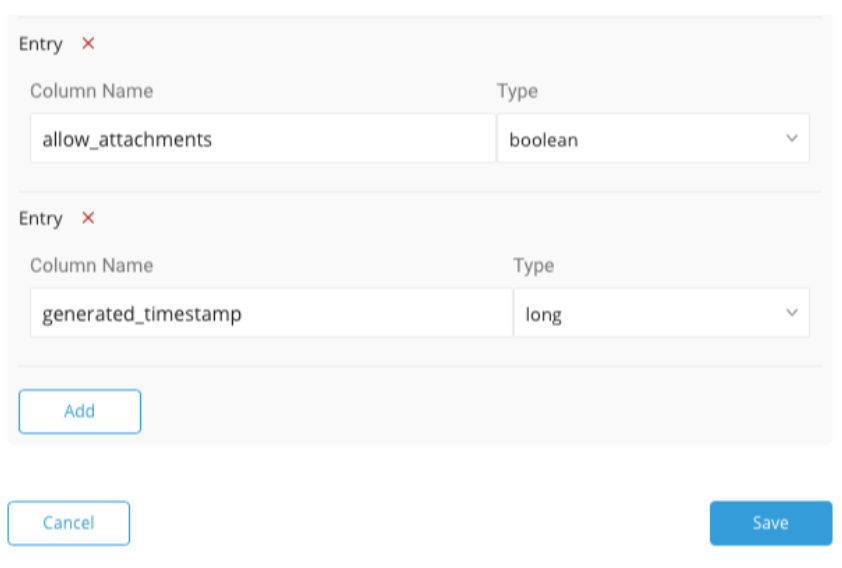
Task: Click the first 'Entry' label
Action: (41, 44)
